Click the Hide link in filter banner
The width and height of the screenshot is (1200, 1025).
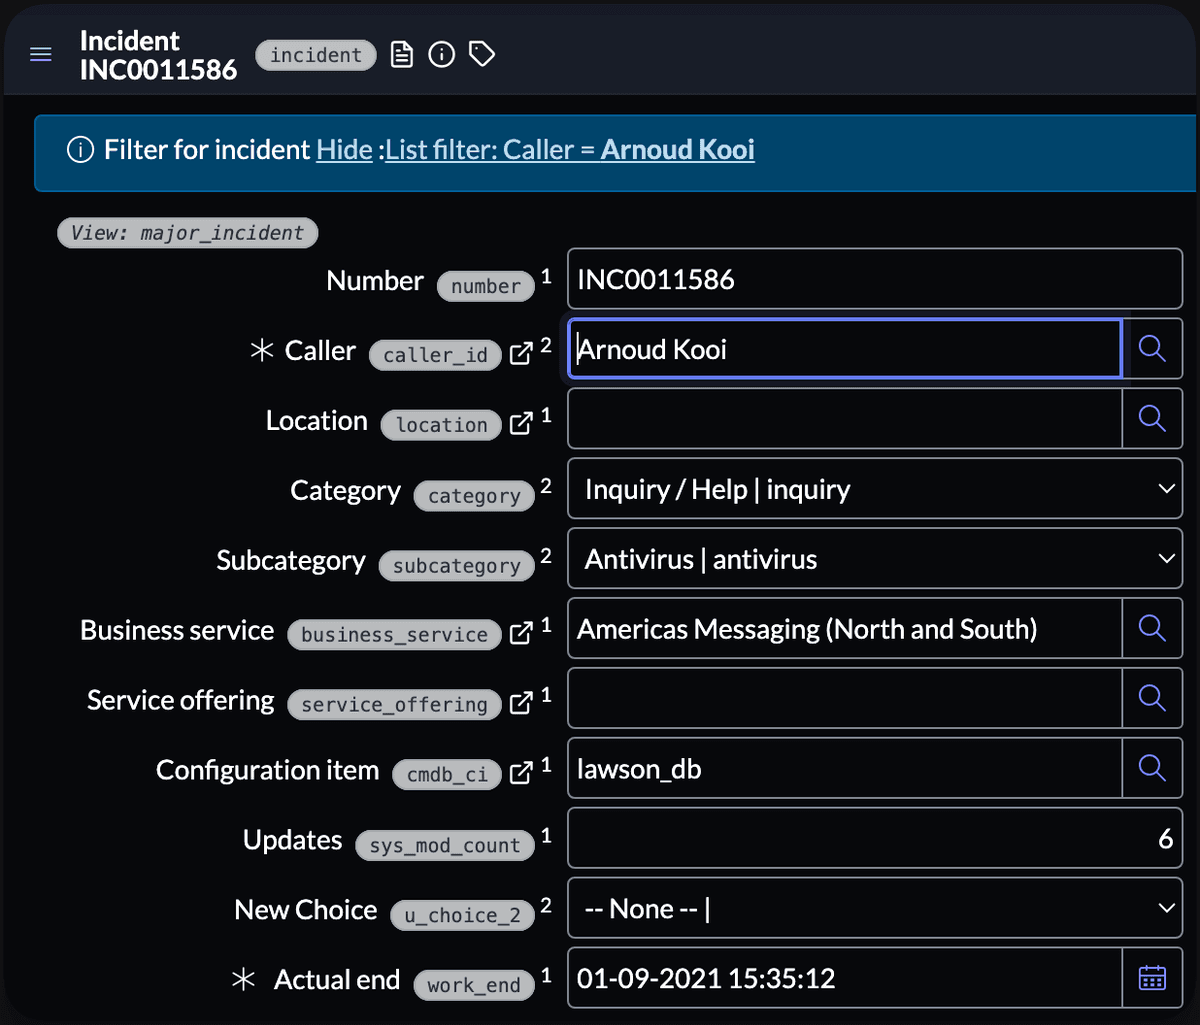(344, 150)
